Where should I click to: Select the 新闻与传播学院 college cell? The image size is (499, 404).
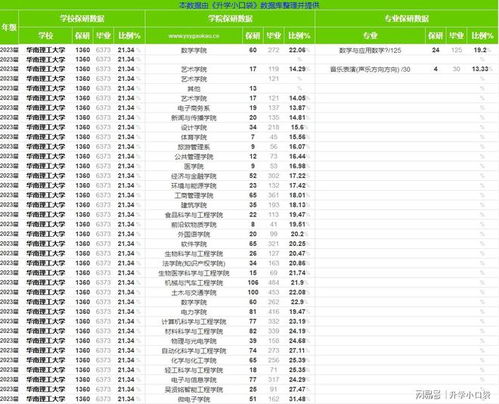point(194,118)
